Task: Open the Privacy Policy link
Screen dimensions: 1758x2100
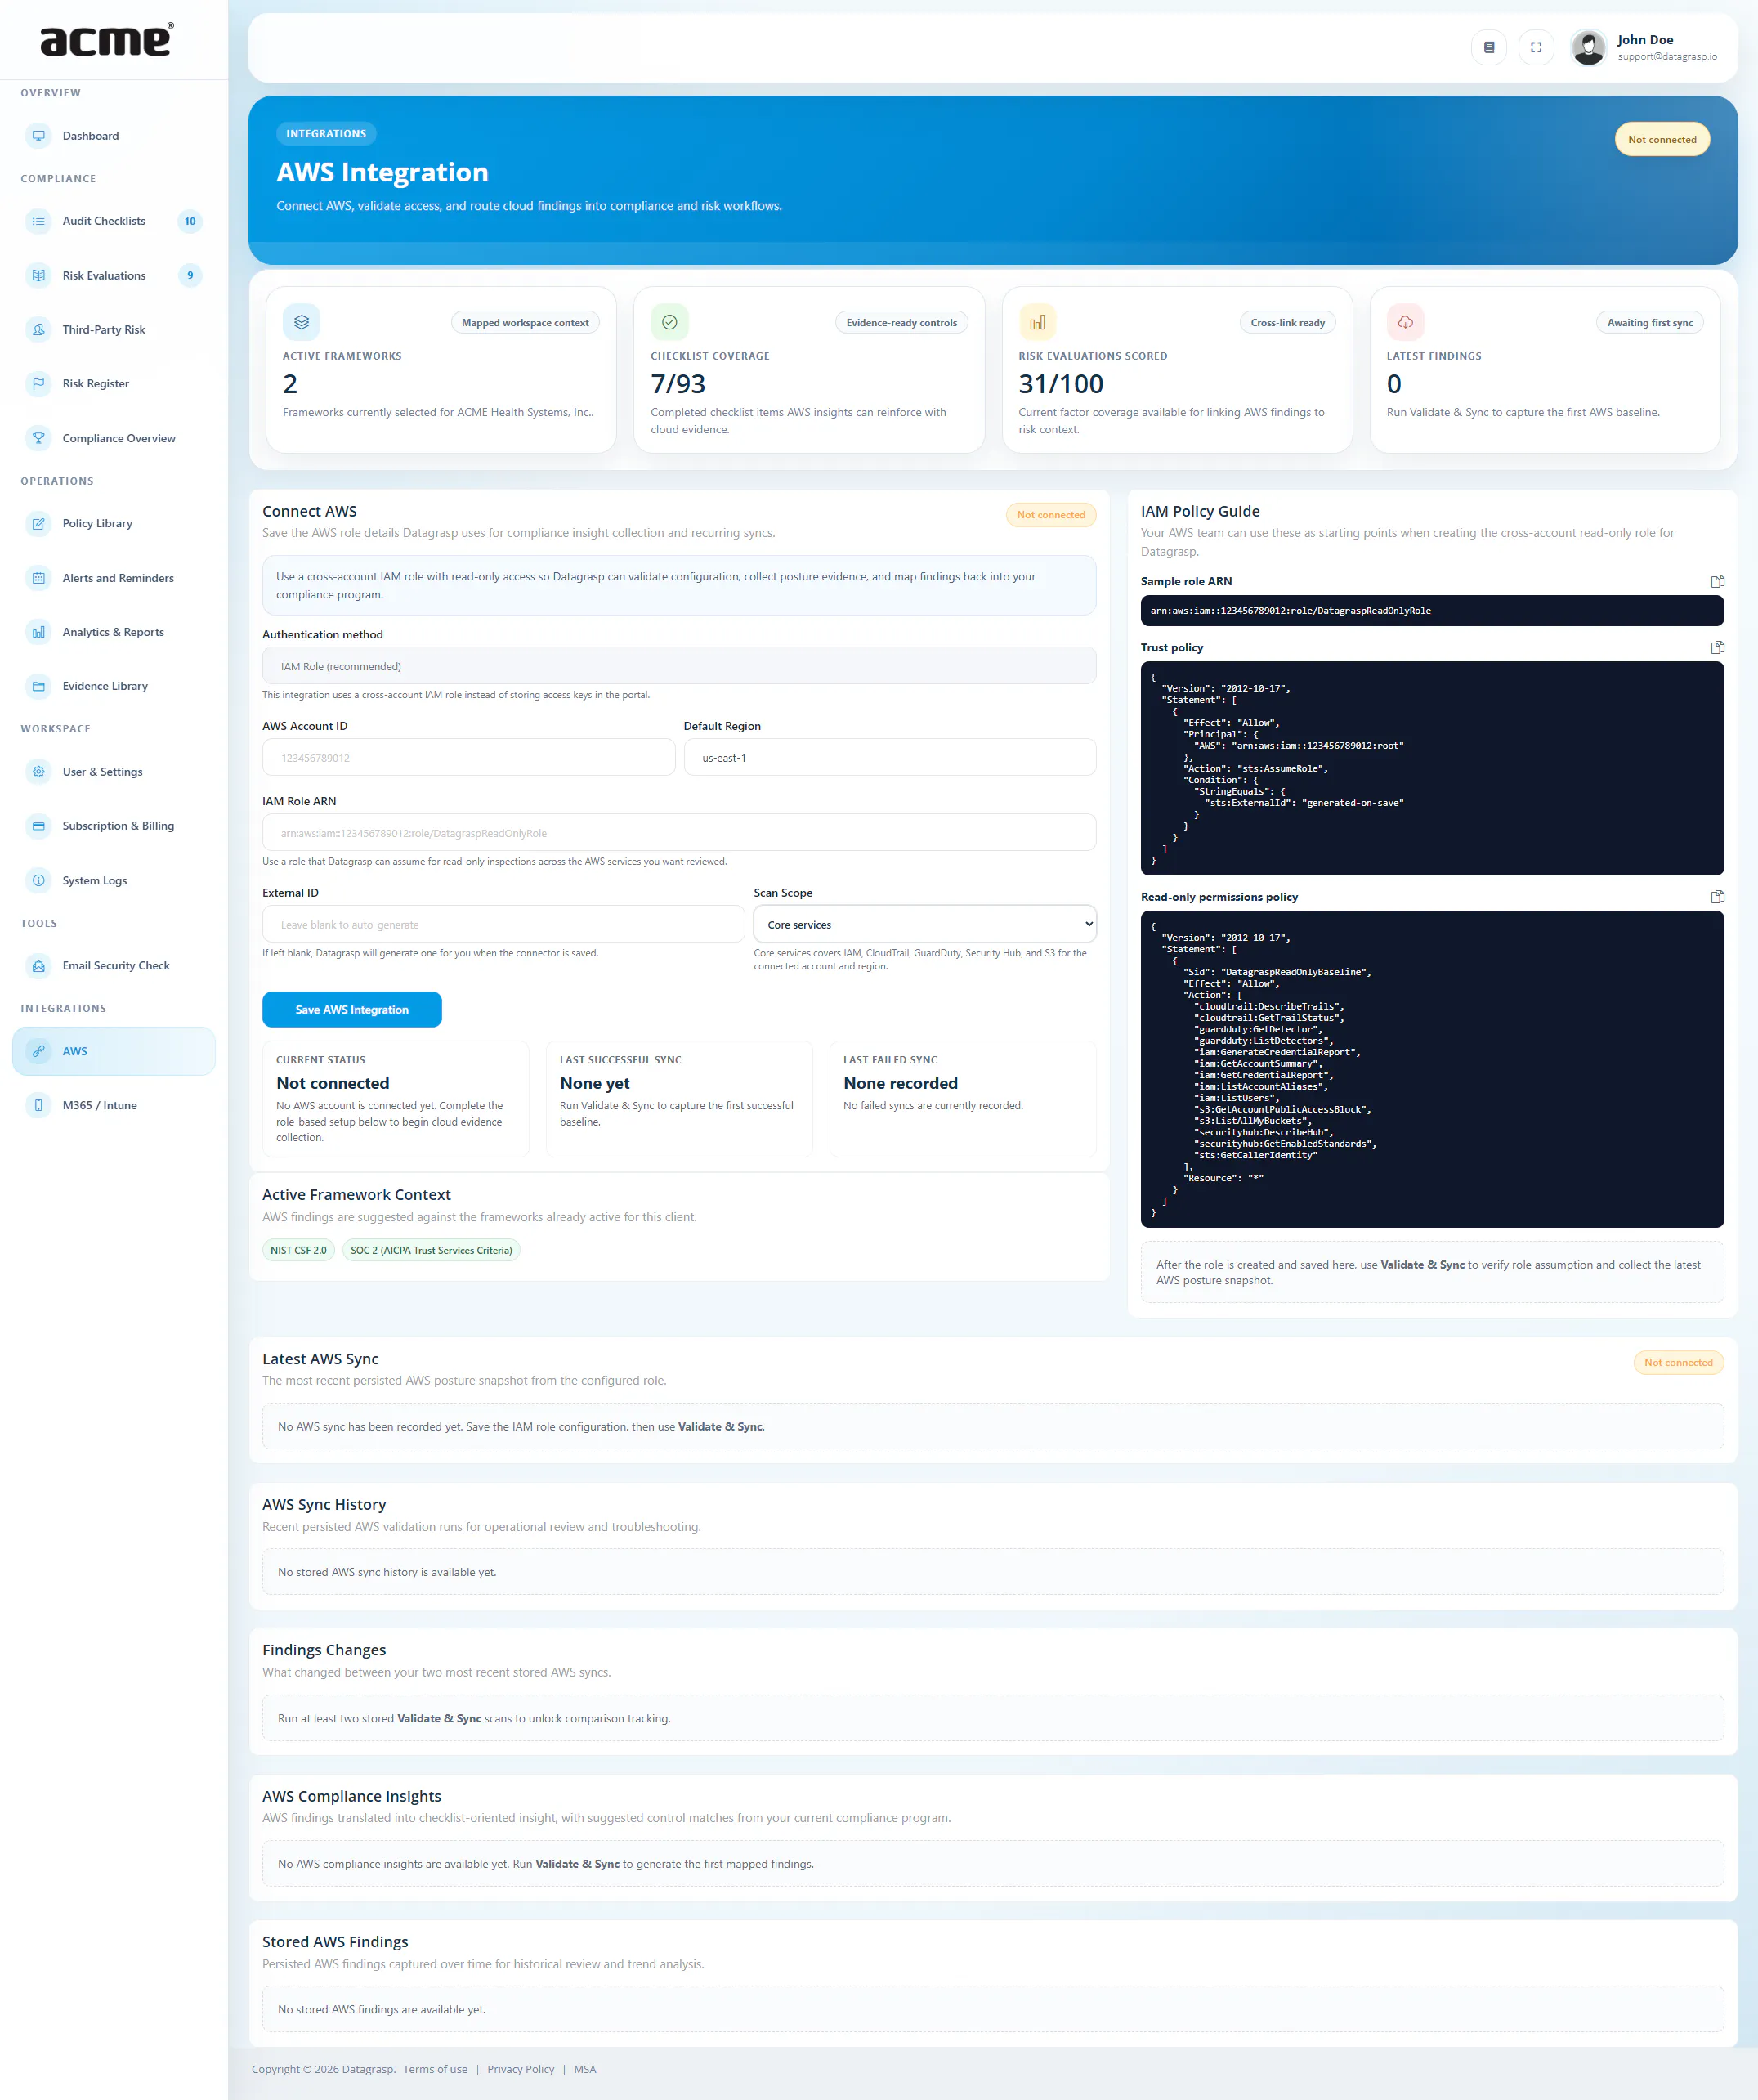Action: [520, 2069]
